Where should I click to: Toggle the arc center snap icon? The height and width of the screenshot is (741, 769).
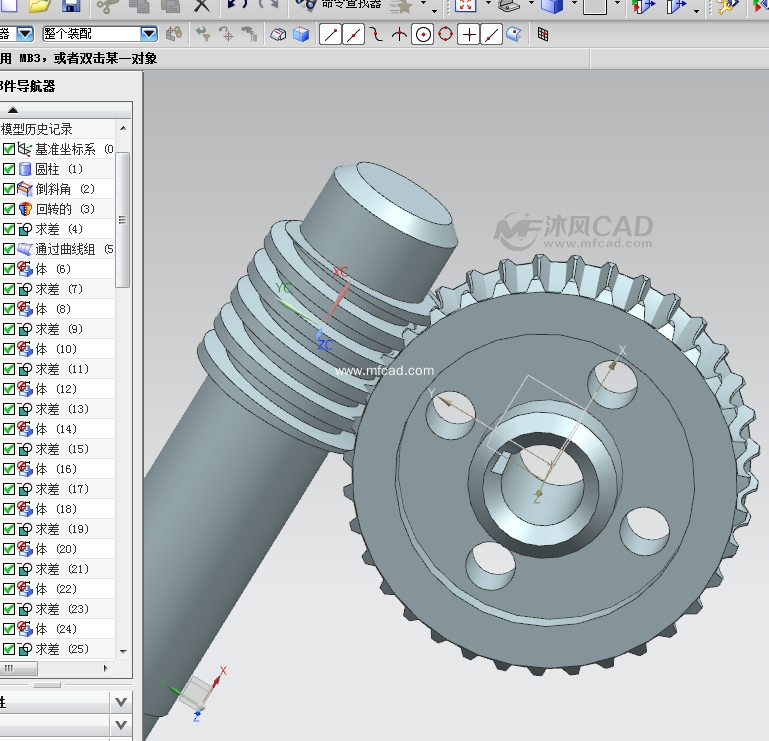point(423,34)
